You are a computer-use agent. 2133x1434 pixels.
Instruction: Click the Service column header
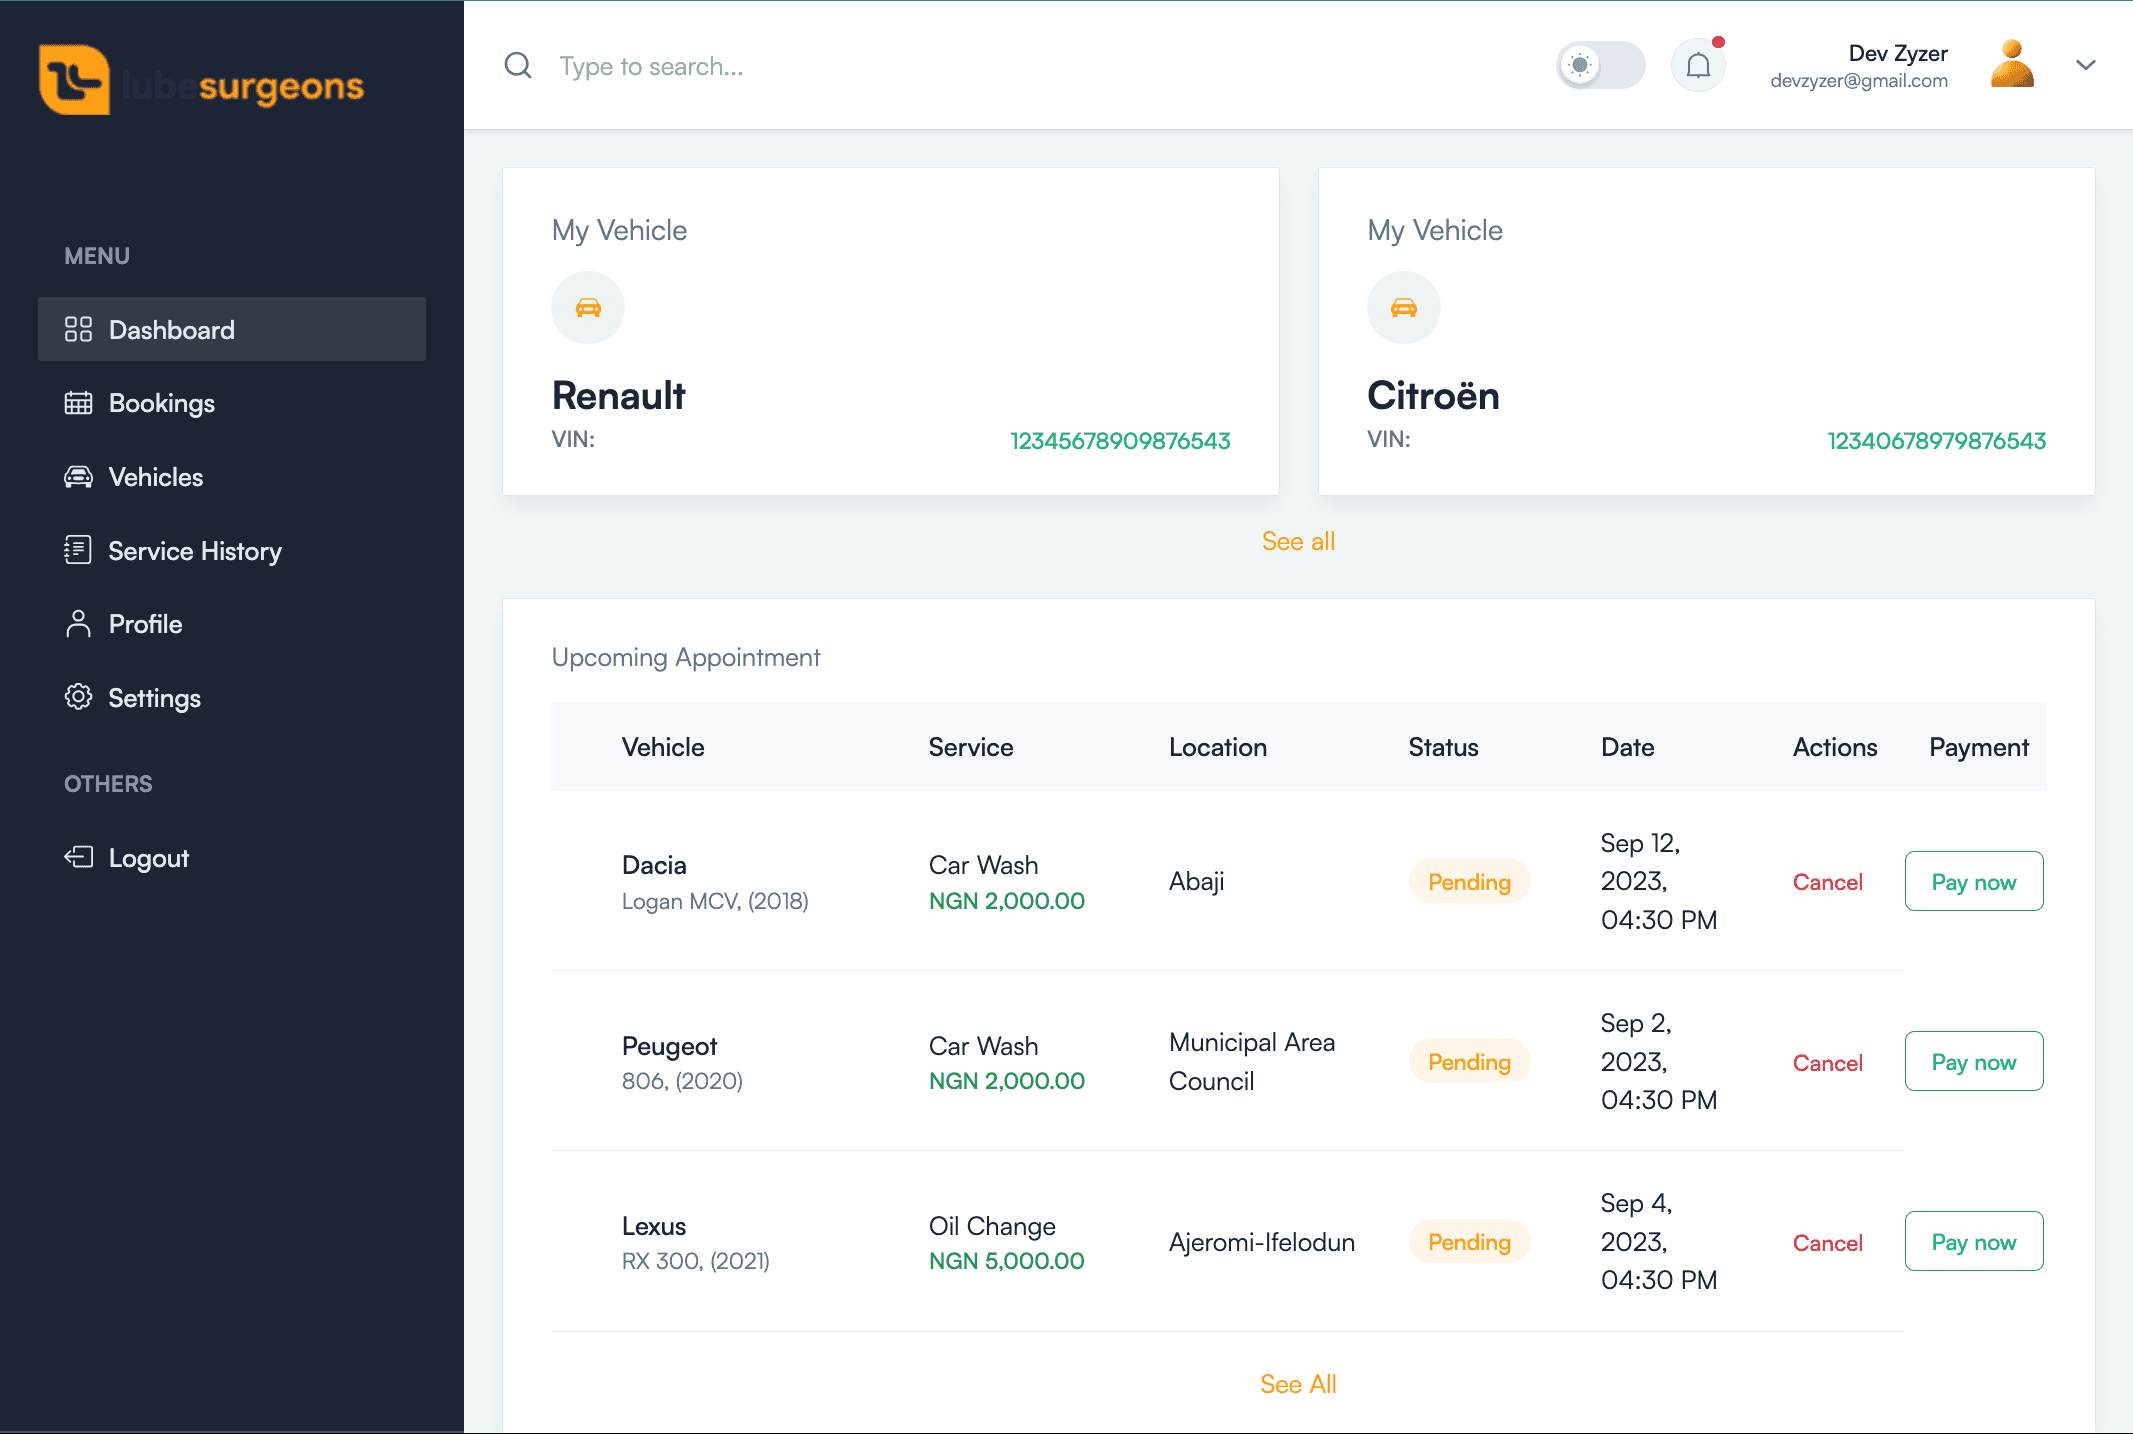971,747
